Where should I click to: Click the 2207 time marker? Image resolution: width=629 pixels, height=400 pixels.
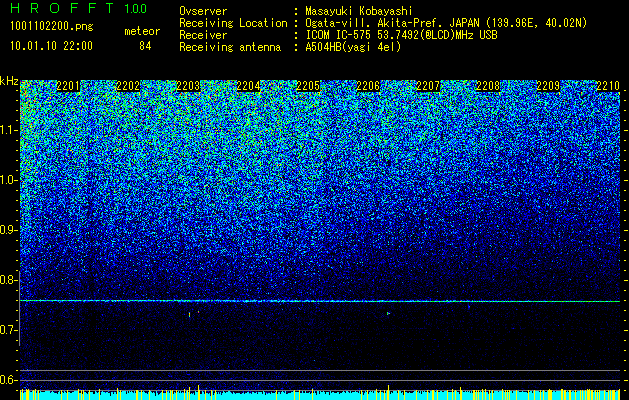[x=428, y=86]
